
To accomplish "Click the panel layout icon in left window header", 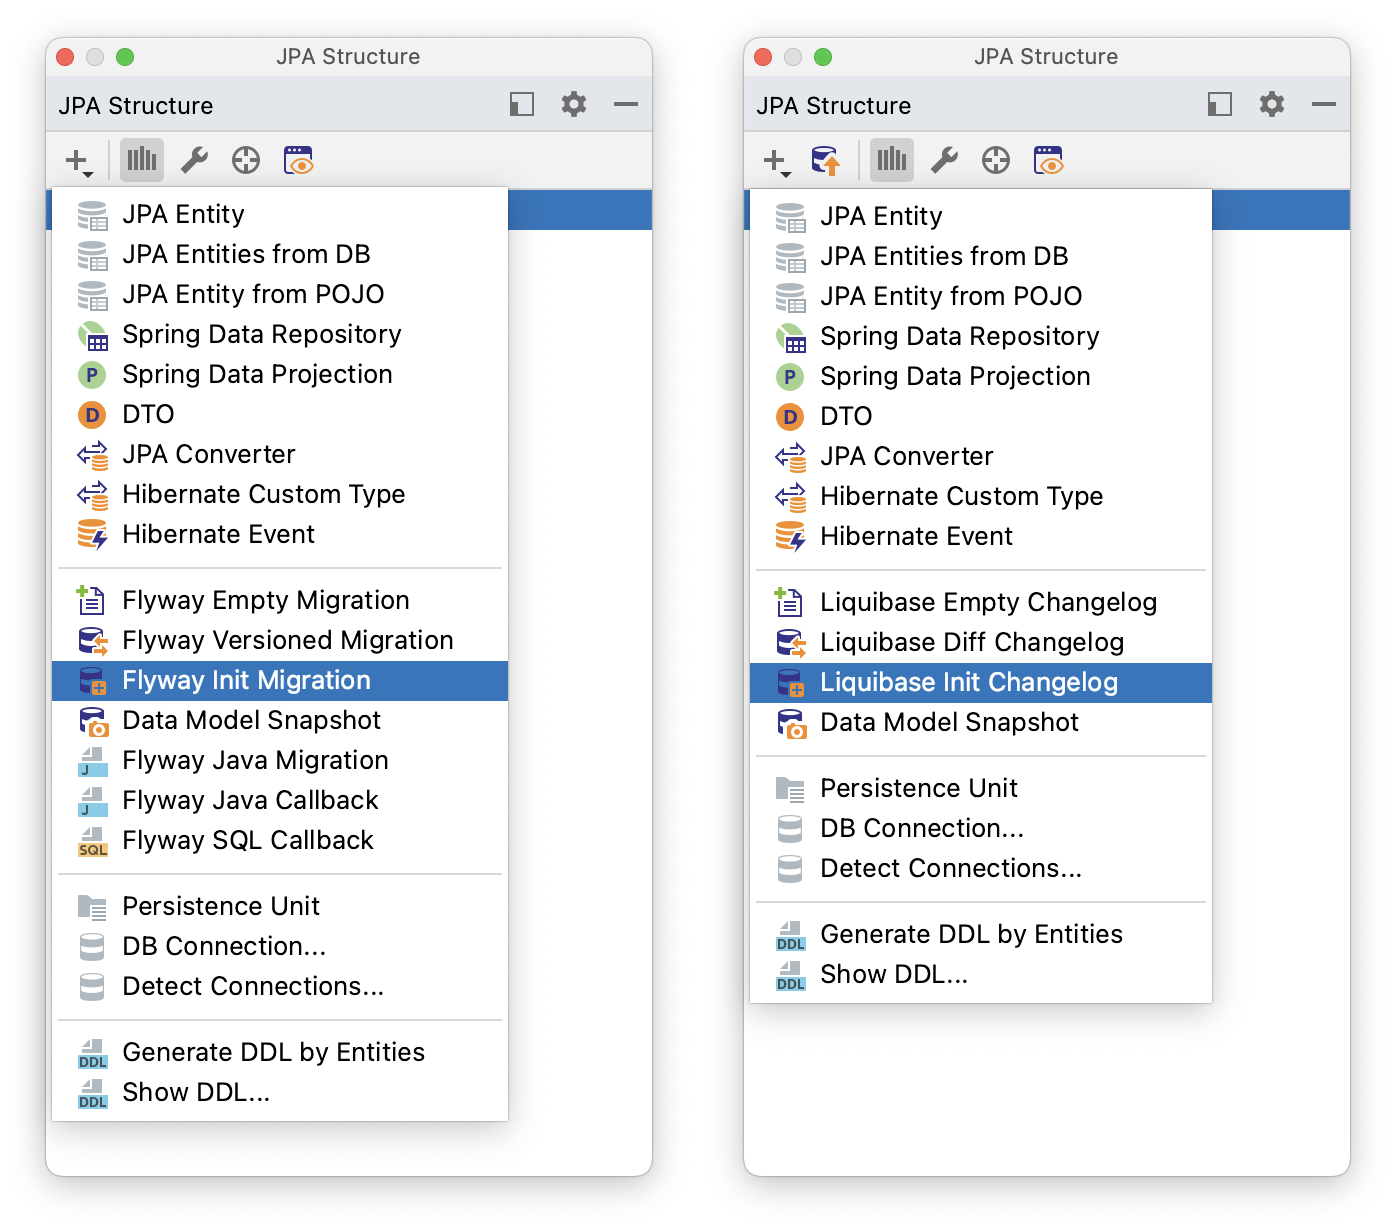I will pyautogui.click(x=522, y=104).
